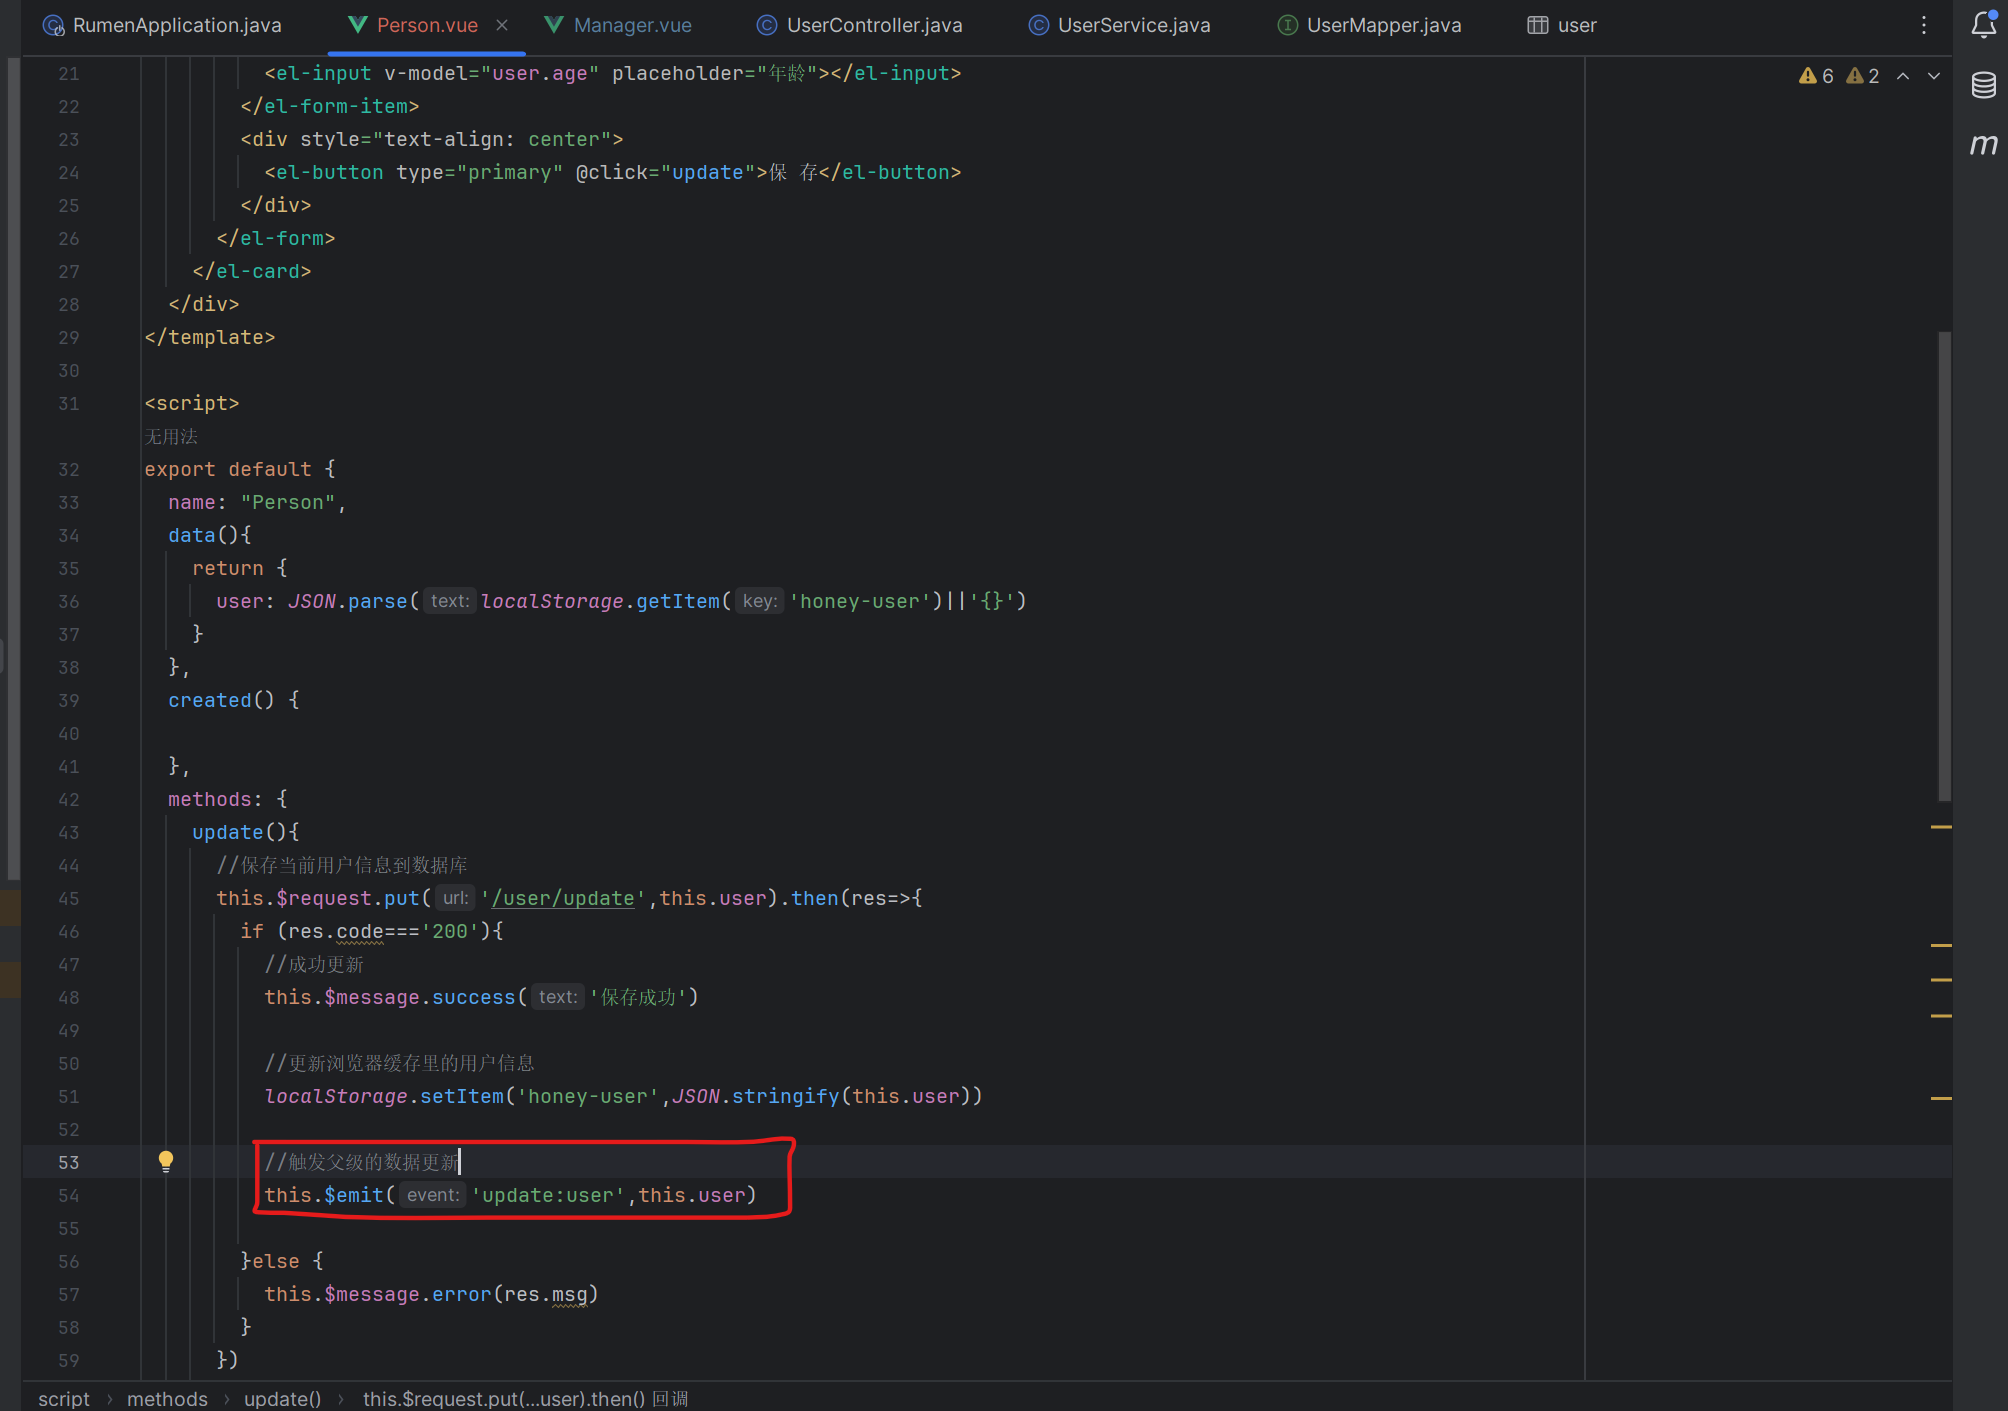Open the RumenApplication.java tab
The width and height of the screenshot is (2008, 1411).
pyautogui.click(x=176, y=25)
